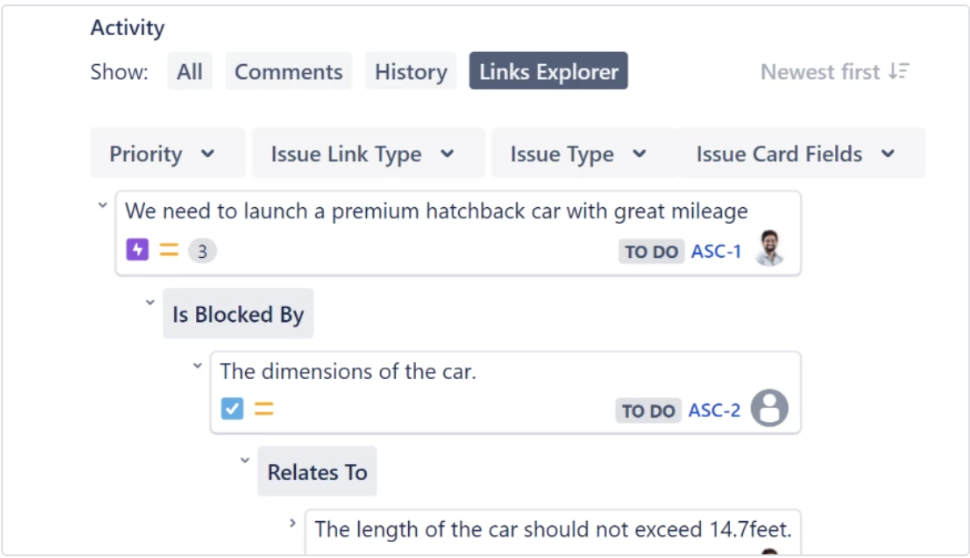Switch to the History tab
This screenshot has width=970, height=558.
coord(411,71)
